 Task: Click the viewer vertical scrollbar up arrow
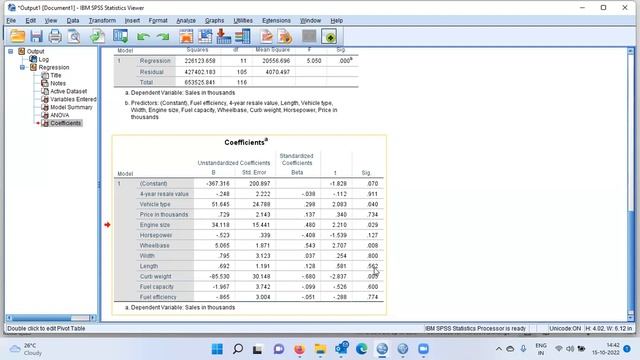tap(631, 51)
